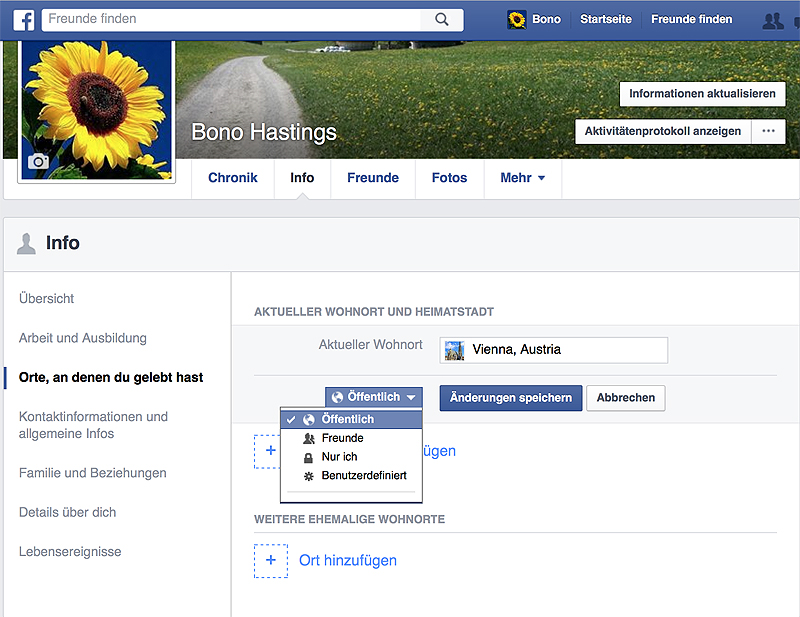Open Familie und Beziehungen section

pyautogui.click(x=92, y=473)
